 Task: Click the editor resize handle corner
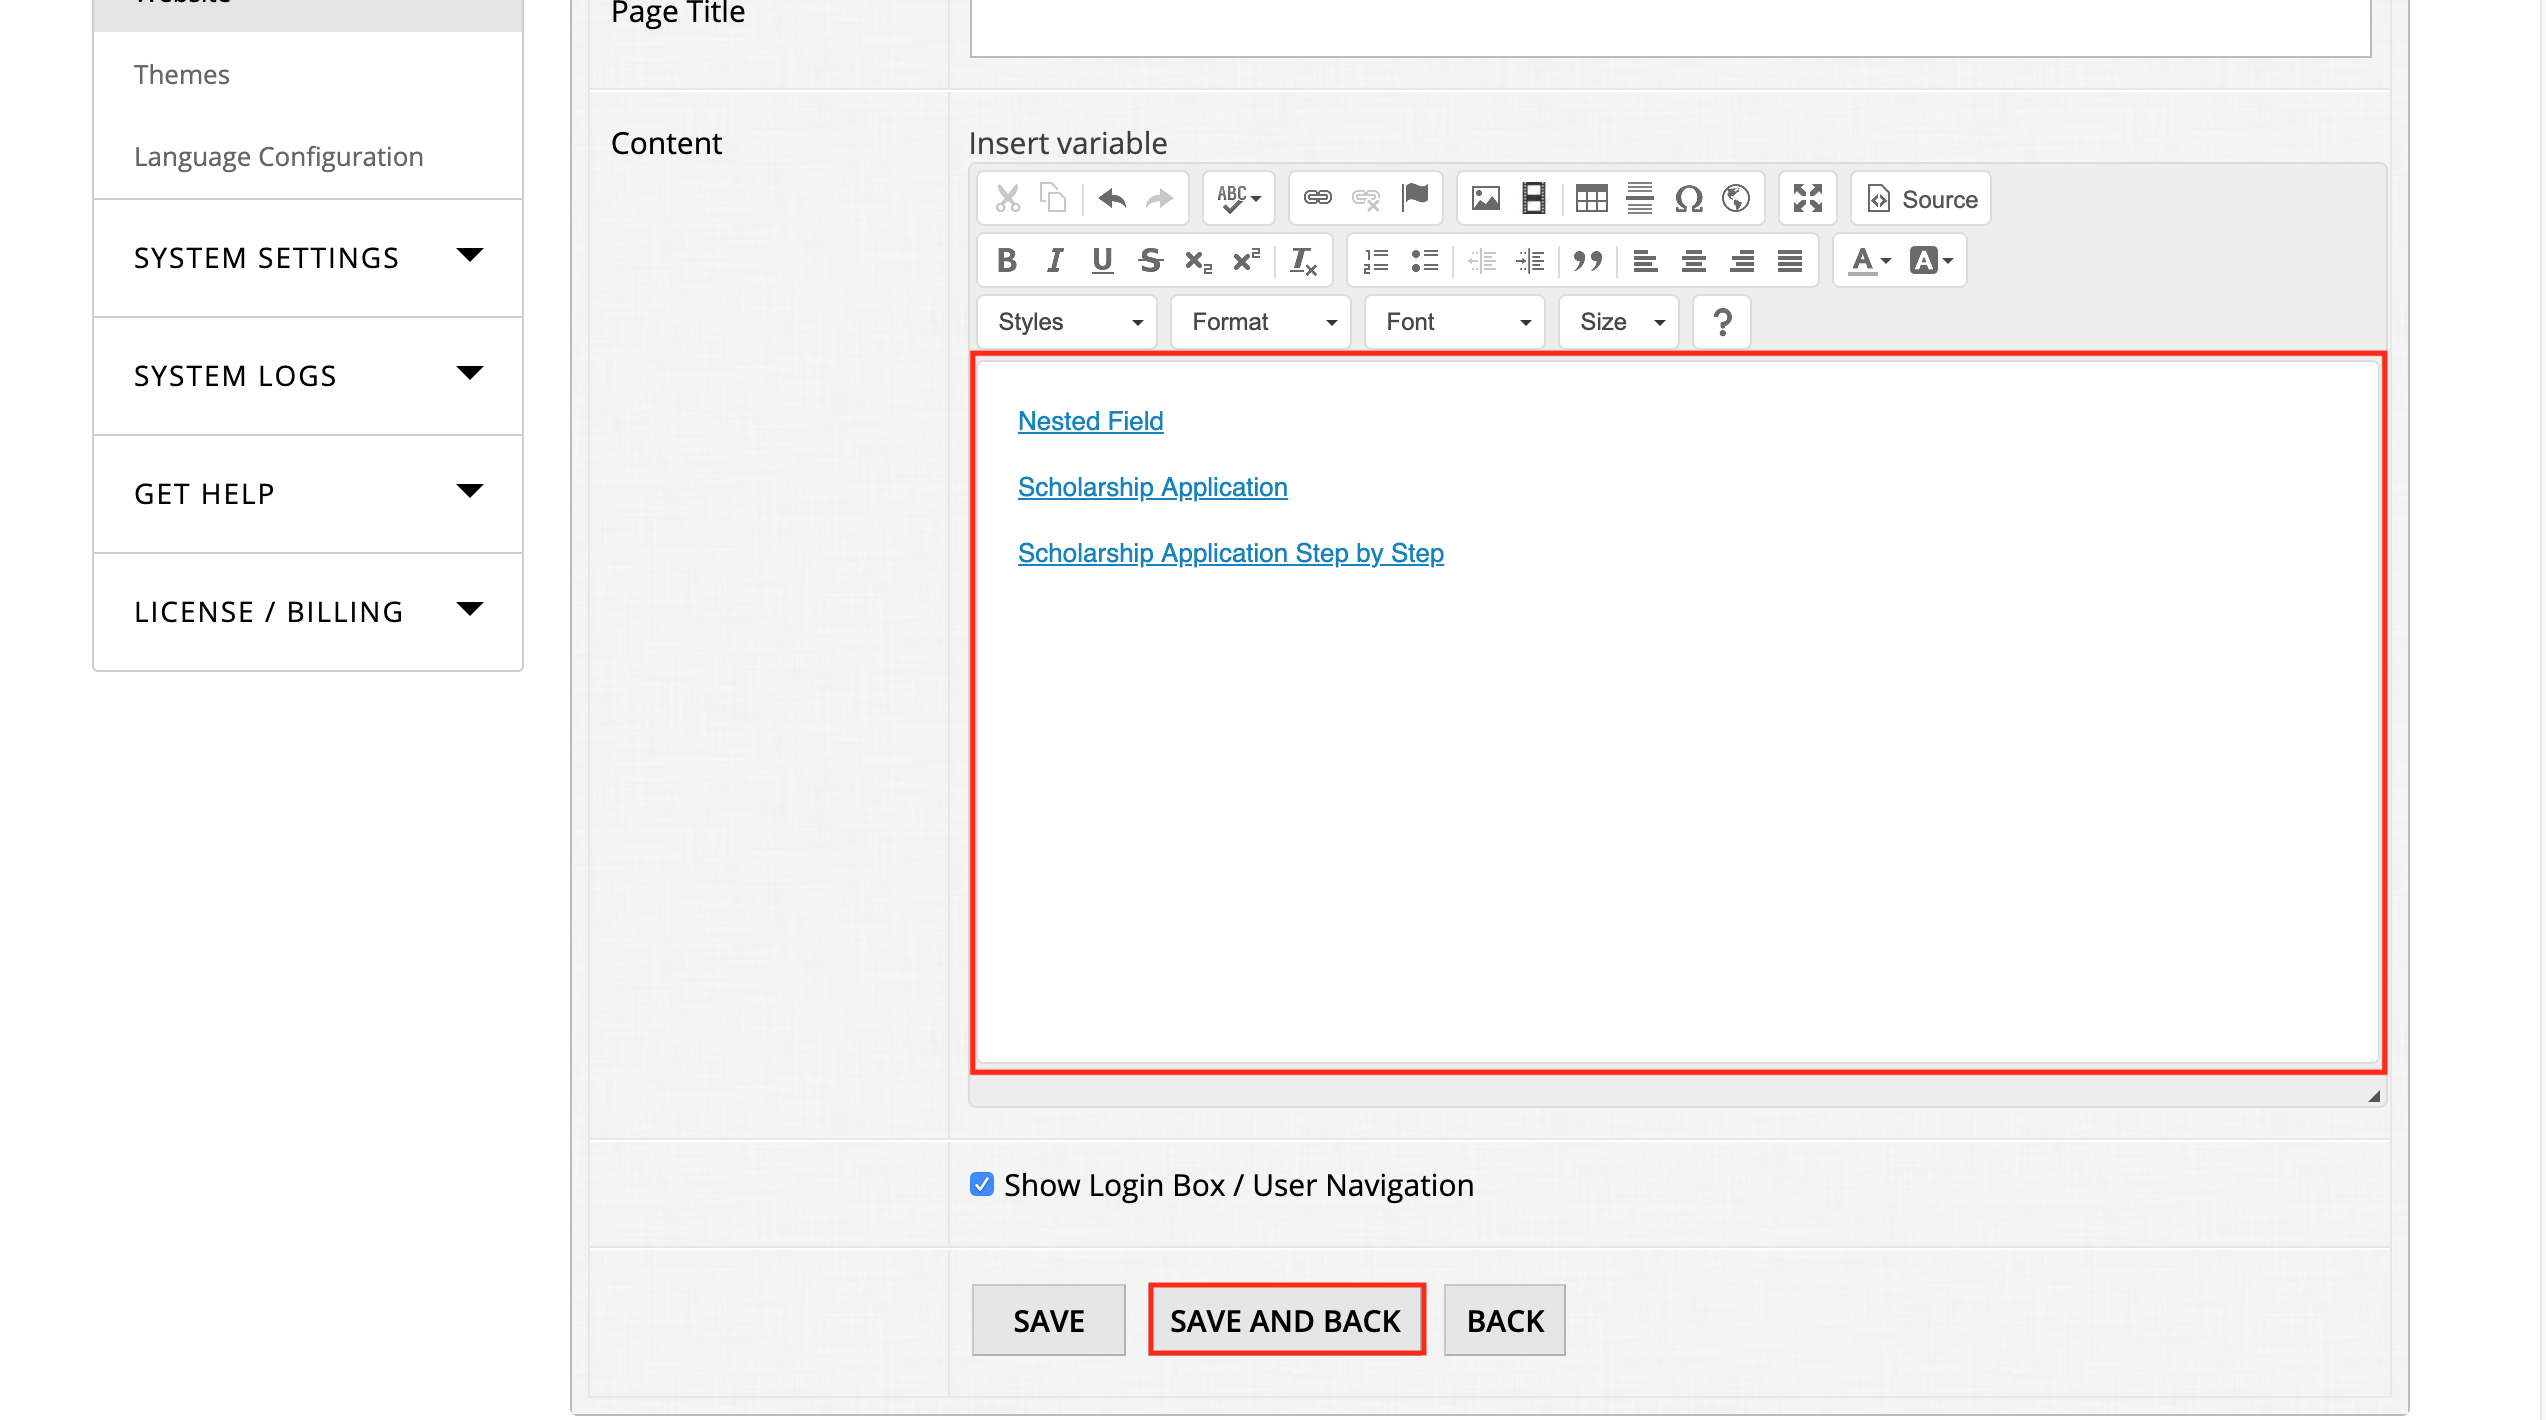pos(2373,1096)
